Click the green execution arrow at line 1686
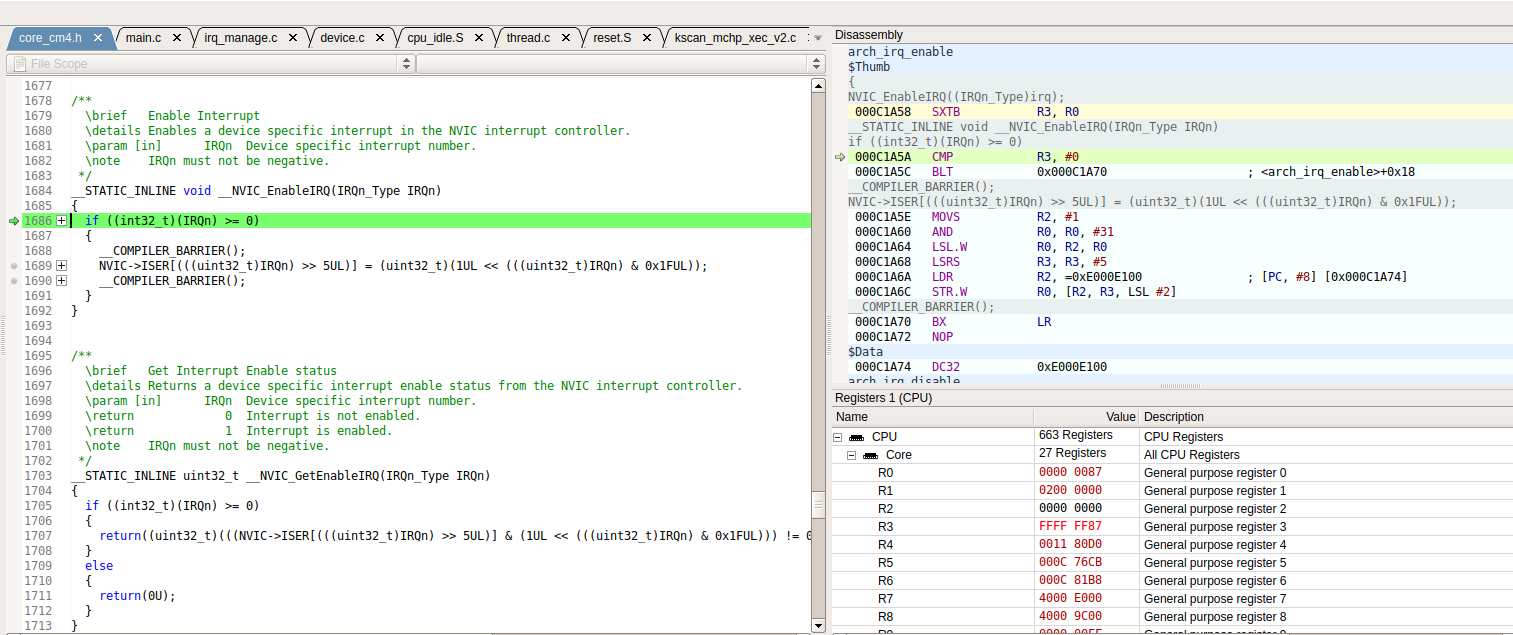 [13, 220]
